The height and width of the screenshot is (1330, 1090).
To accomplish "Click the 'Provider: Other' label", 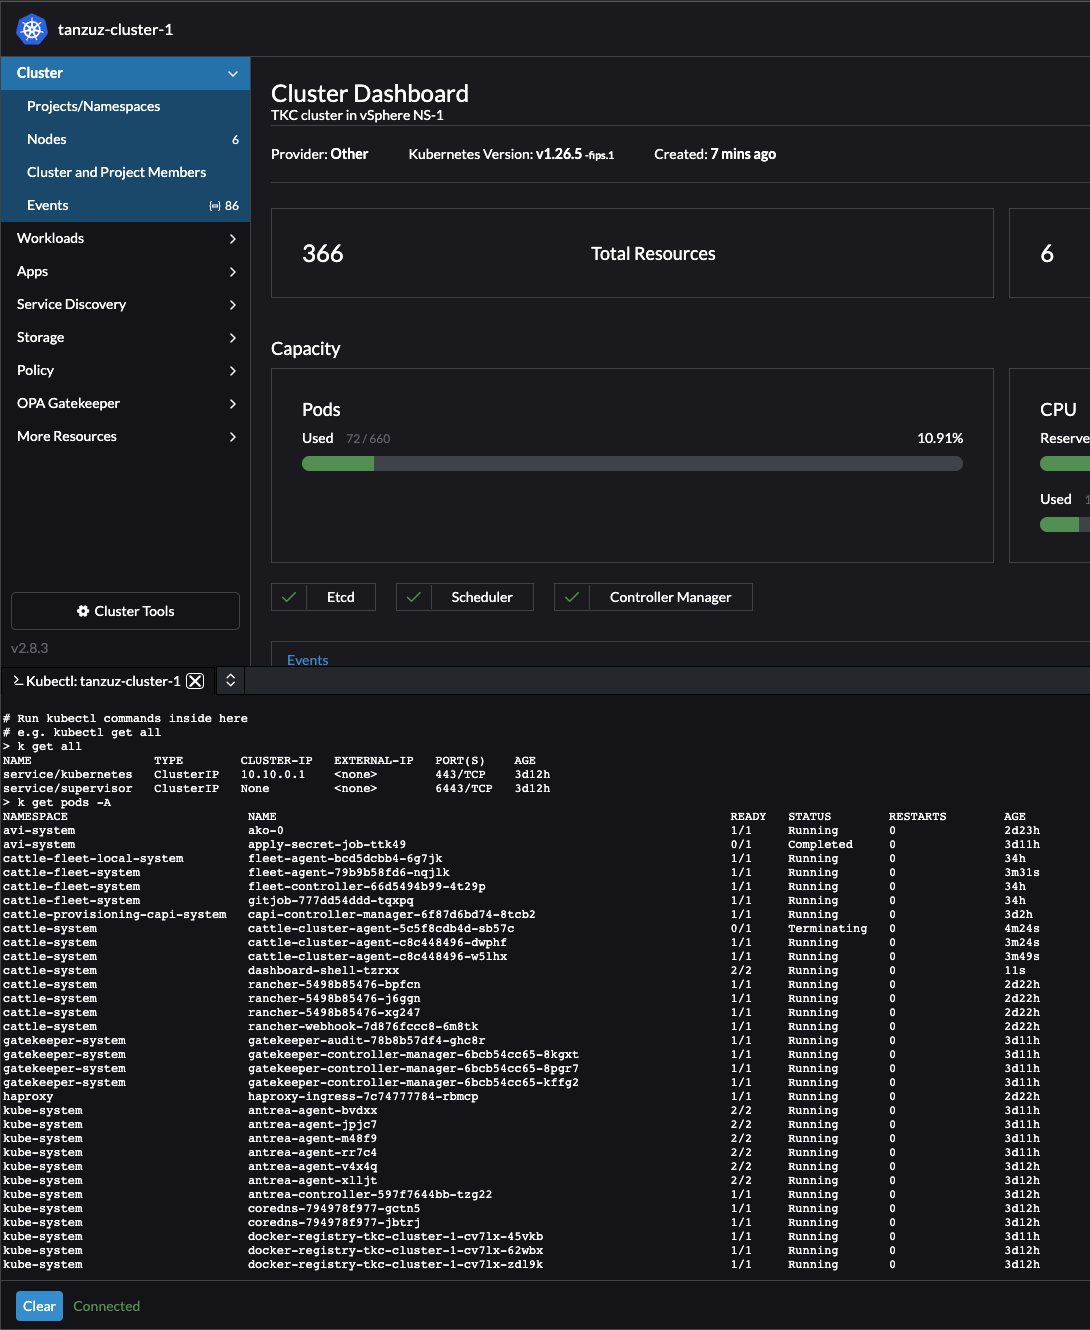I will coord(320,154).
